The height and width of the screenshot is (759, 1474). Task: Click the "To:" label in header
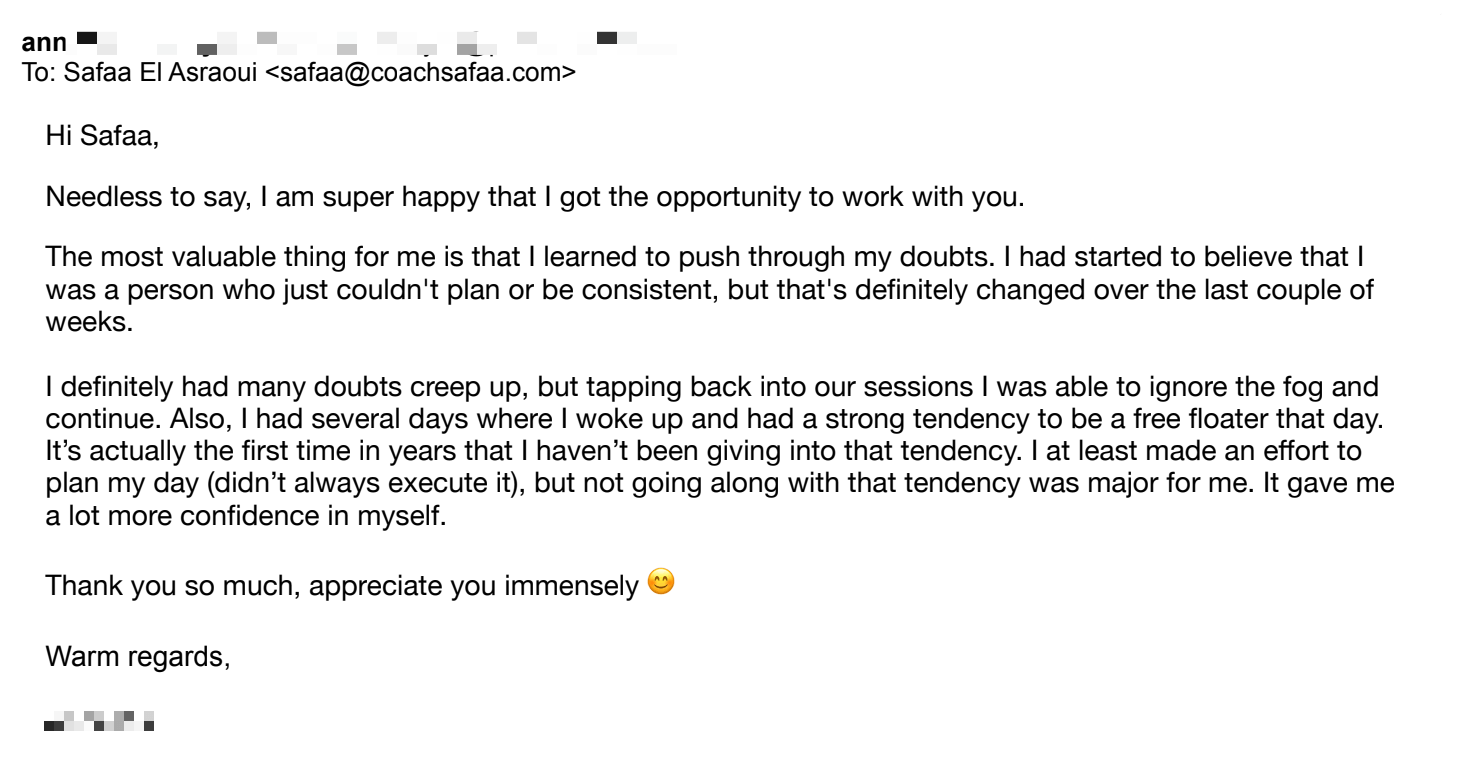[x=37, y=72]
